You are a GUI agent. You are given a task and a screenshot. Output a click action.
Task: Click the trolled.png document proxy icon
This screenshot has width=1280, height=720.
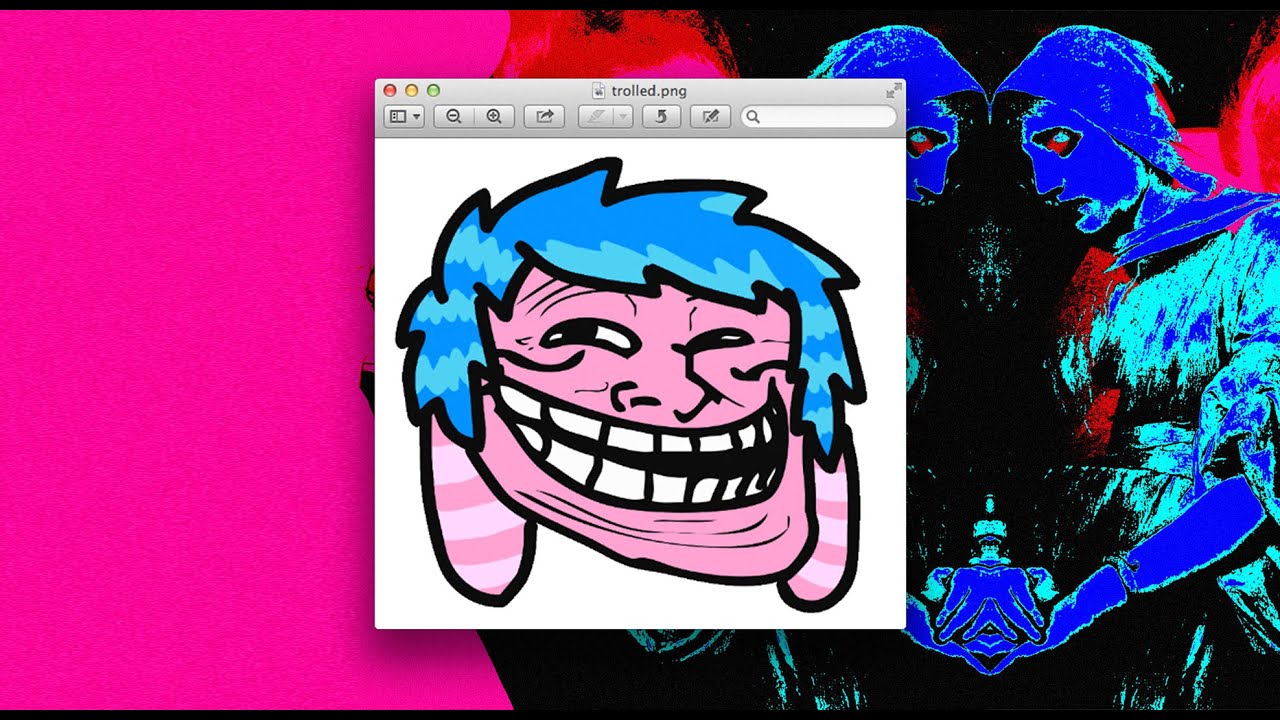click(x=599, y=91)
